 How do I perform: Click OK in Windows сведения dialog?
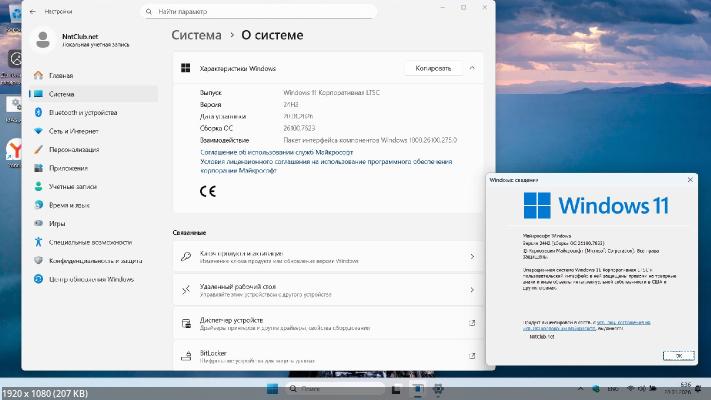(x=677, y=355)
